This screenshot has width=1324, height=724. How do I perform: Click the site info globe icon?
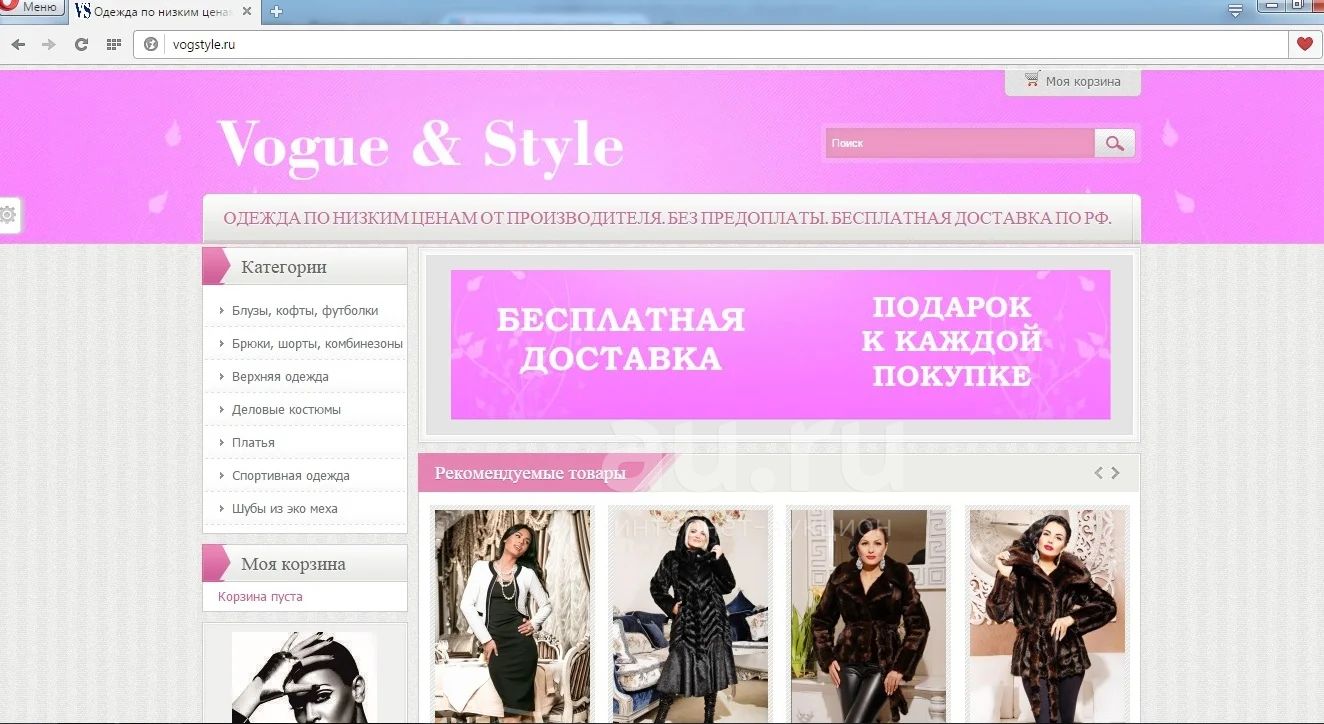151,44
